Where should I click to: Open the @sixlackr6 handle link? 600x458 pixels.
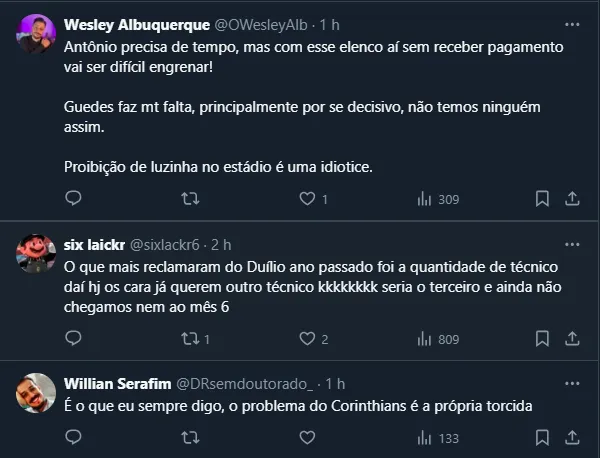[162, 243]
